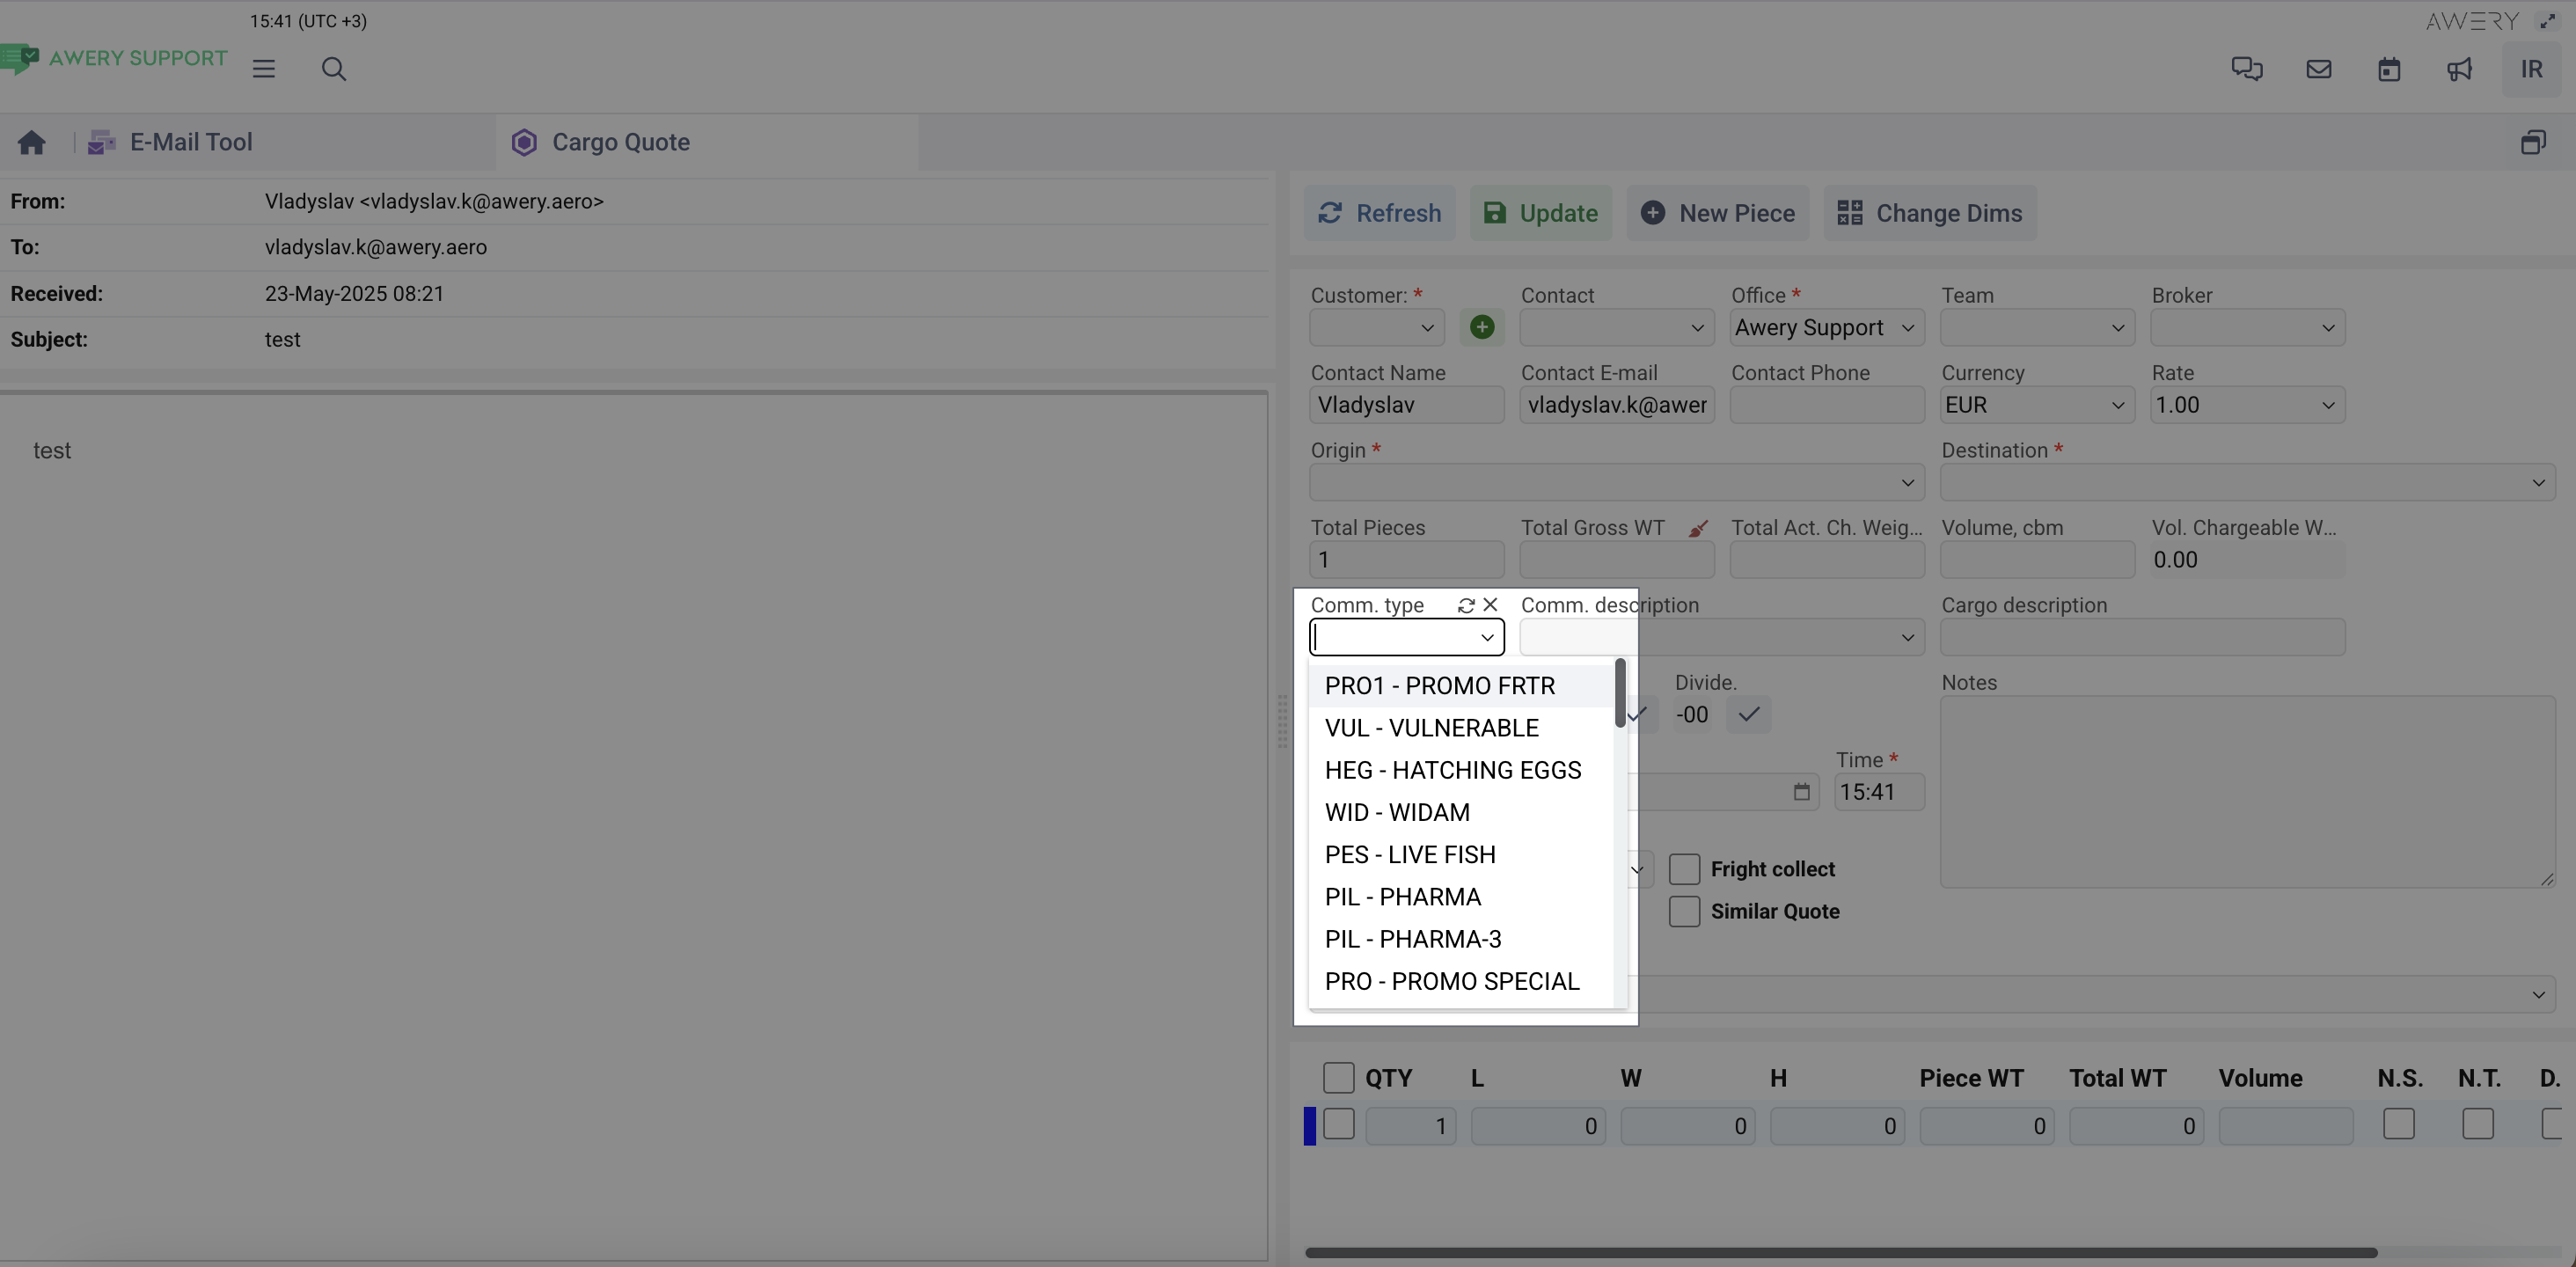Image resolution: width=2576 pixels, height=1267 pixels.
Task: Open the search magnifier icon
Action: 333,69
